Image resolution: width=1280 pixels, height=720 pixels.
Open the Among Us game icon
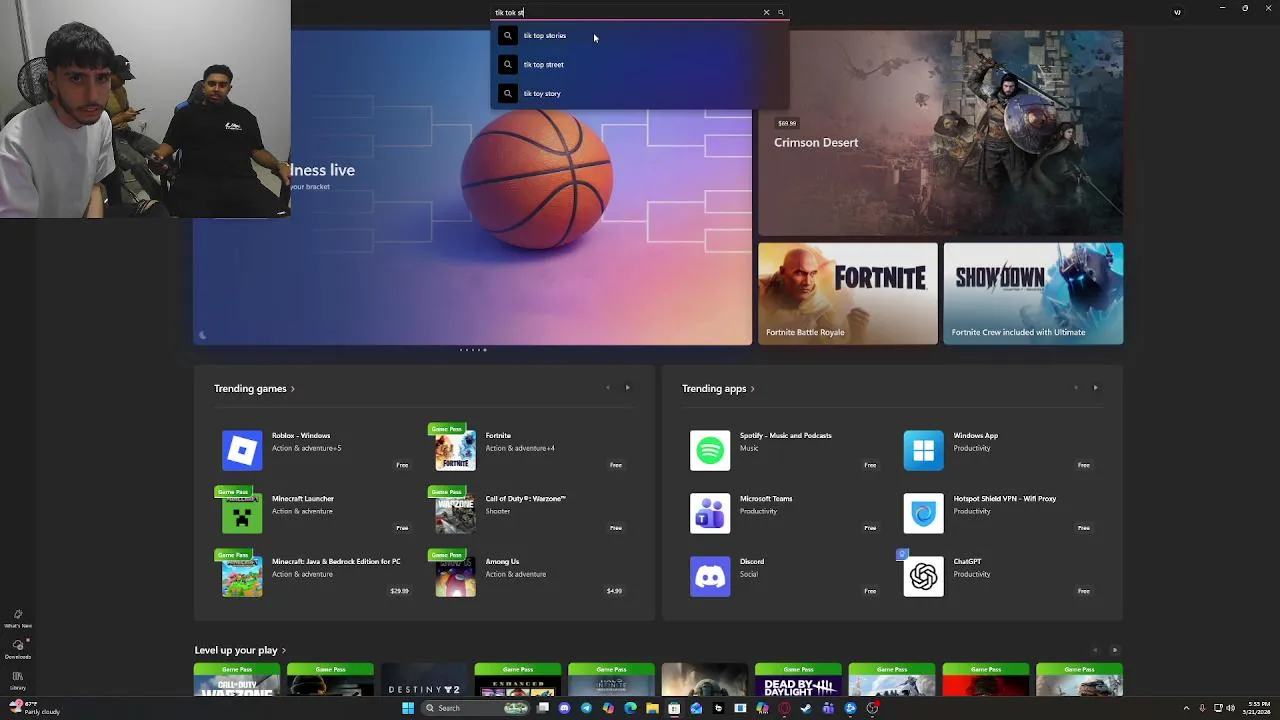click(455, 576)
